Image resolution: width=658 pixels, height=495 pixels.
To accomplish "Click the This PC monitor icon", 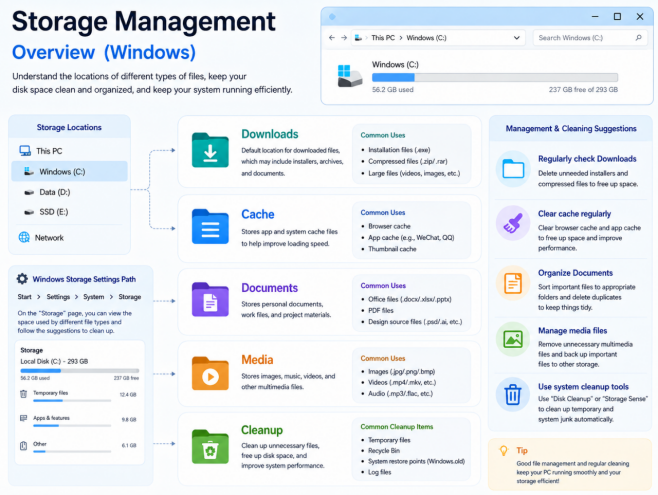I will click(25, 151).
